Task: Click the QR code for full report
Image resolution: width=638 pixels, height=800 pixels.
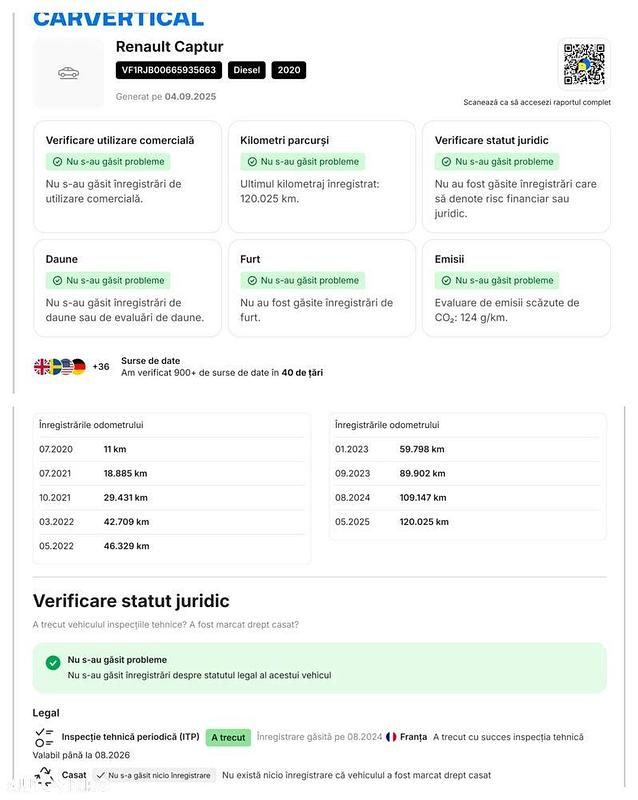Action: tap(583, 64)
